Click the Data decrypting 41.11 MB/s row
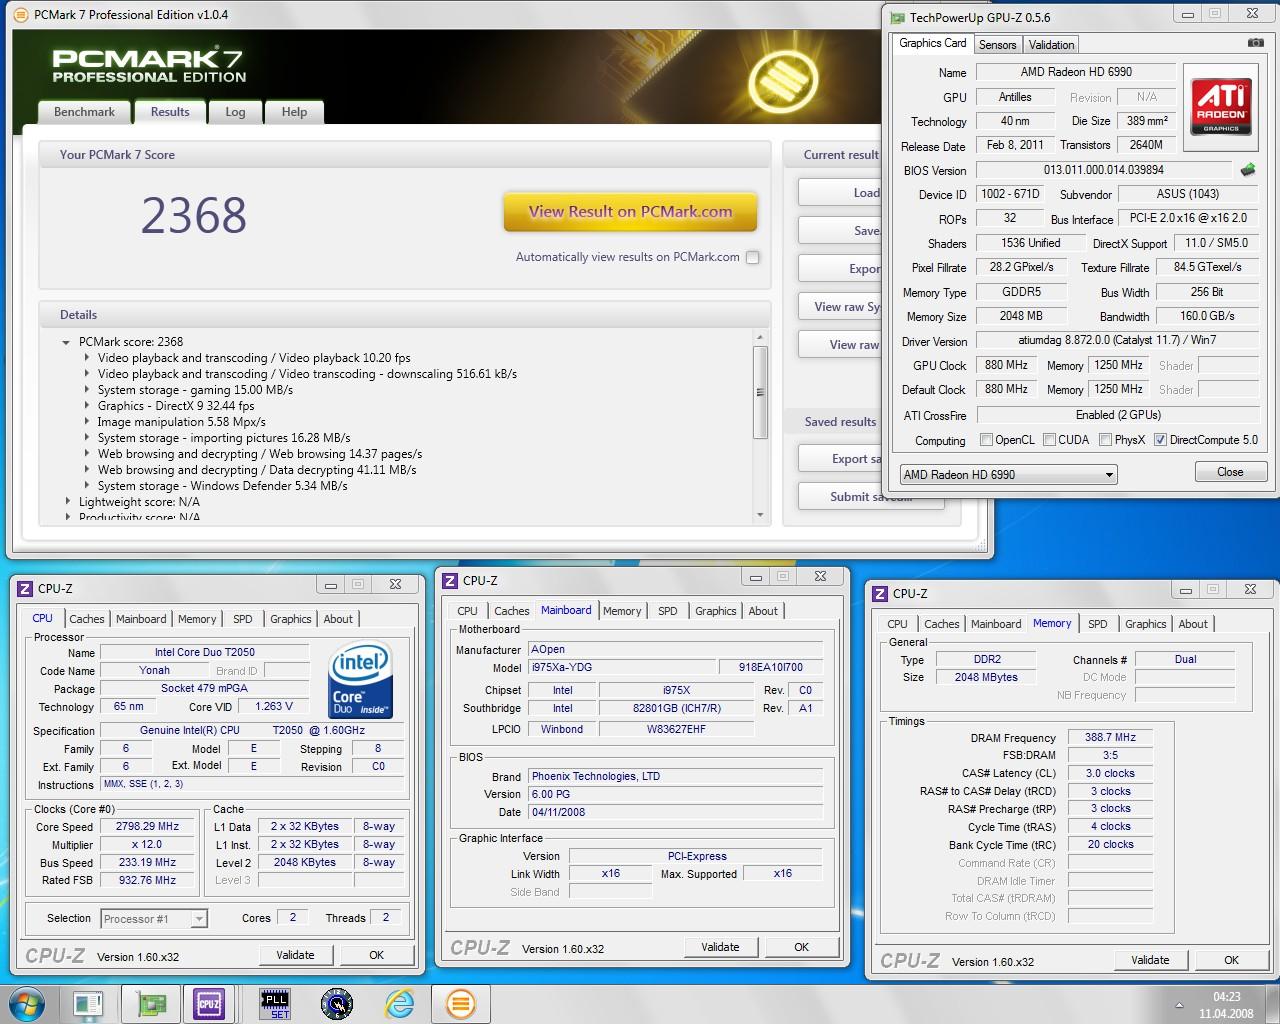 (257, 470)
